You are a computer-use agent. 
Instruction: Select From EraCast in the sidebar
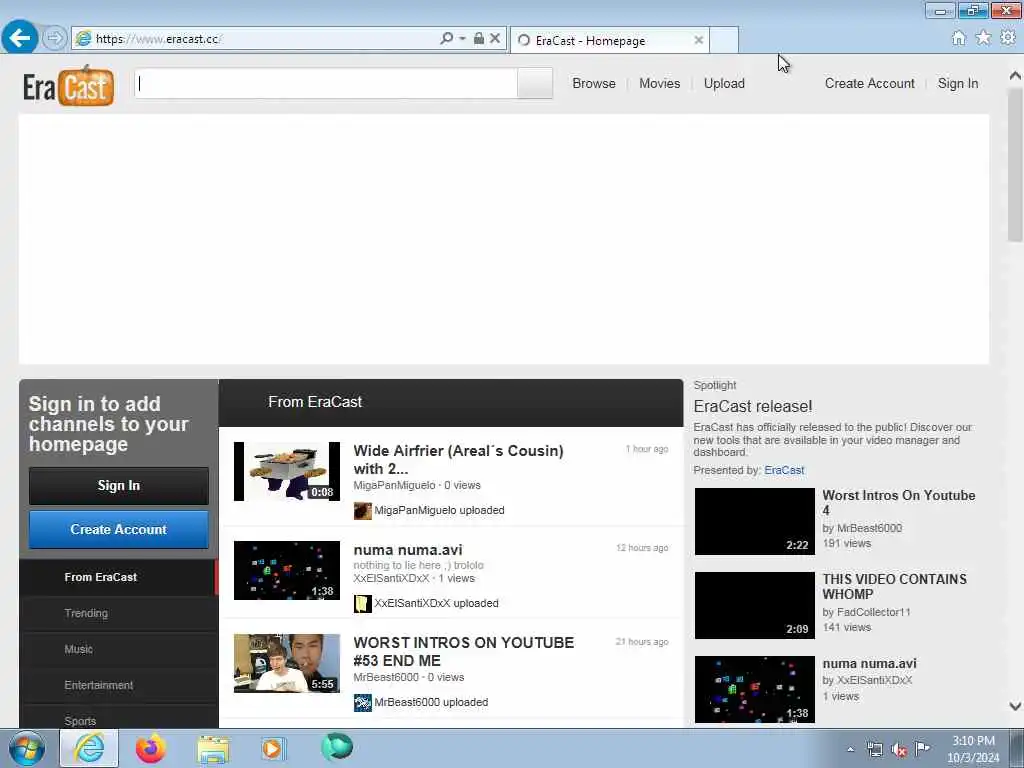pyautogui.click(x=119, y=577)
